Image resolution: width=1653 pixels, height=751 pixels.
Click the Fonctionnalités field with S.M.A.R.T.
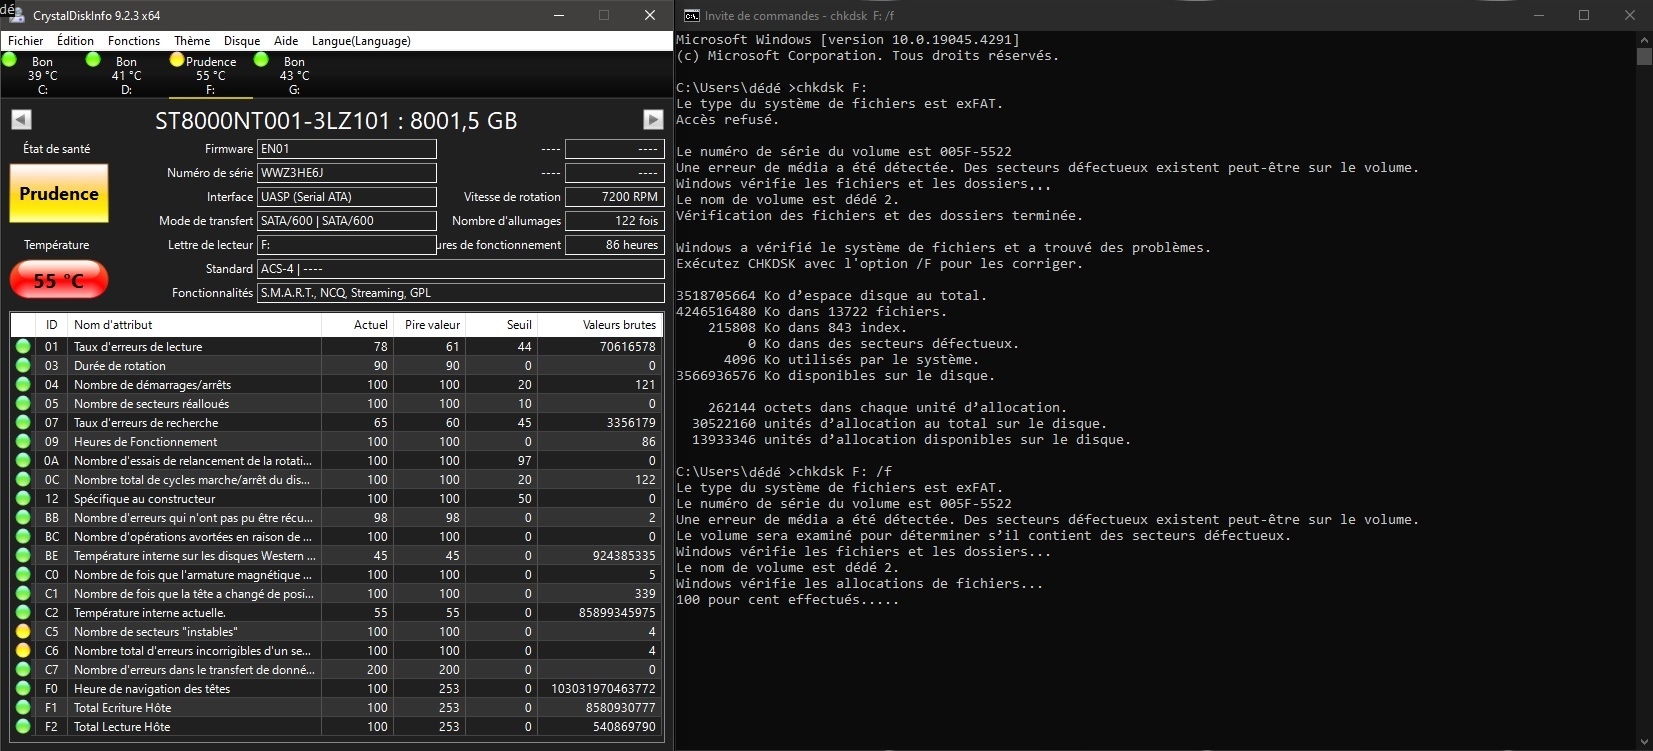click(x=461, y=293)
